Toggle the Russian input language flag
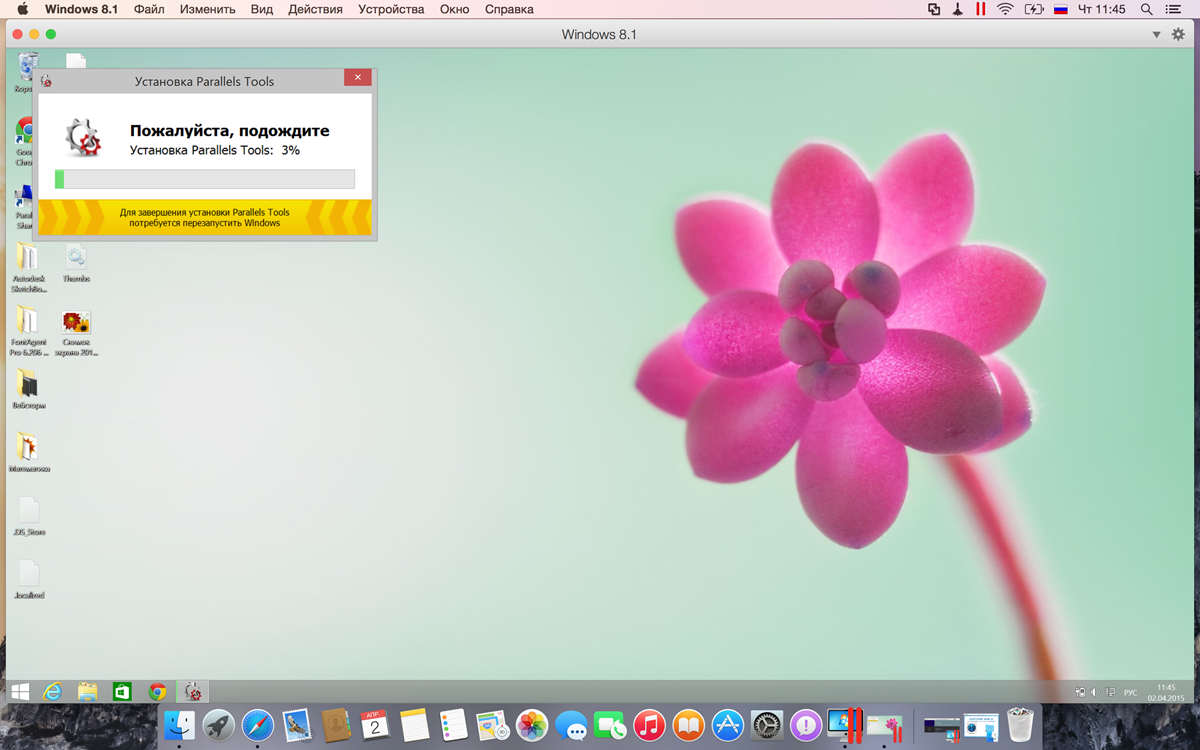The image size is (1200, 750). pyautogui.click(x=1062, y=9)
